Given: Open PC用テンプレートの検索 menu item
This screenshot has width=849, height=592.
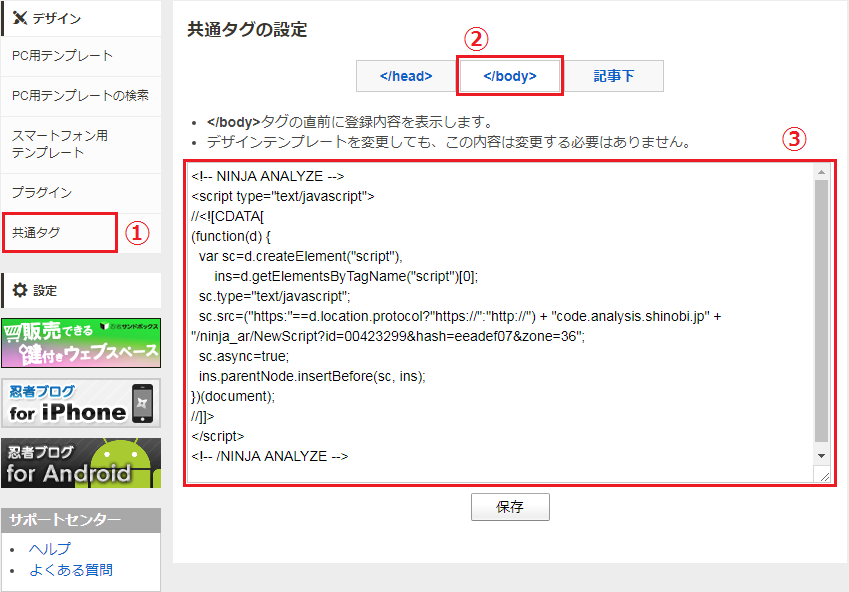Looking at the screenshot, I should [81, 96].
